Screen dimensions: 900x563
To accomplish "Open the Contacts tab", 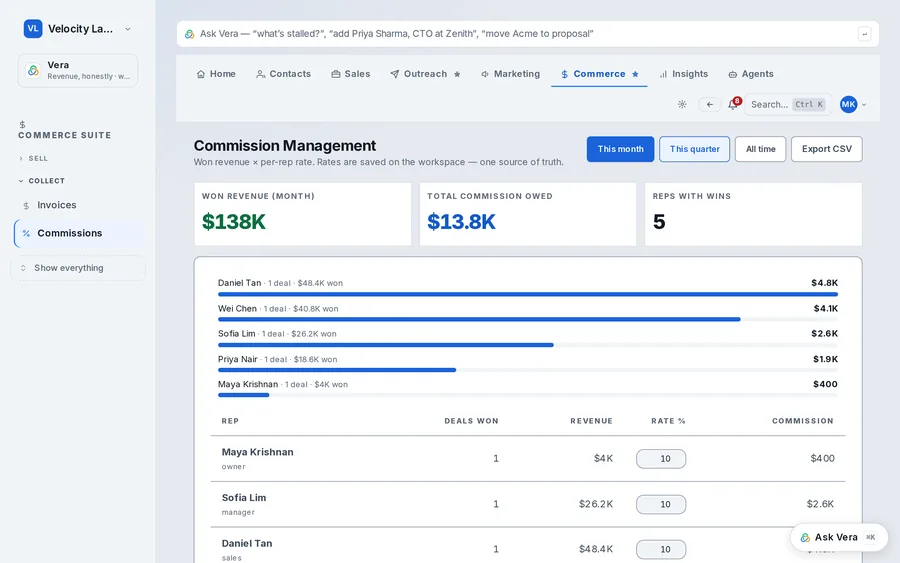I will point(283,74).
